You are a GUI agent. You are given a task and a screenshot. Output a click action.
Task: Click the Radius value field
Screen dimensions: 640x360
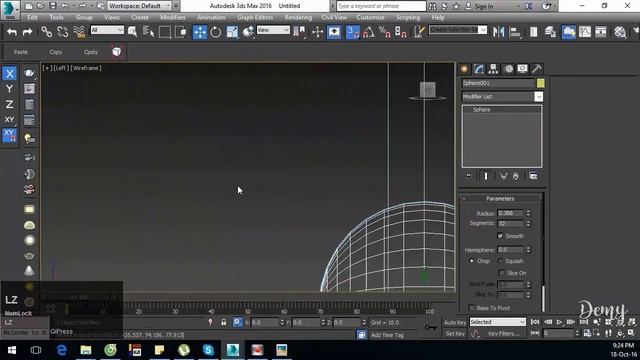[x=510, y=213]
